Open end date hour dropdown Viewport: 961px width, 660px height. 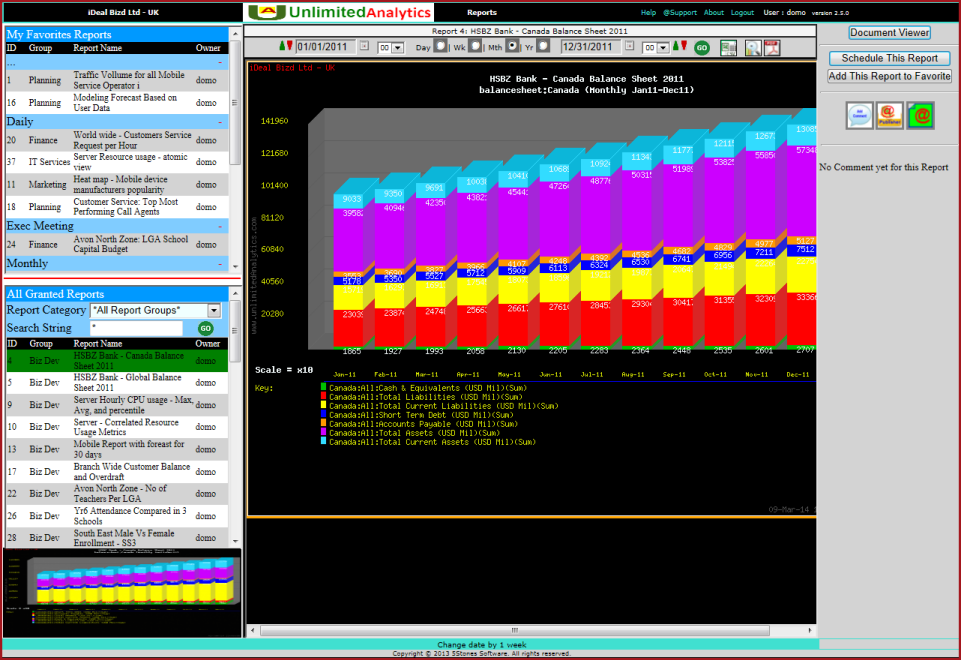click(x=656, y=47)
